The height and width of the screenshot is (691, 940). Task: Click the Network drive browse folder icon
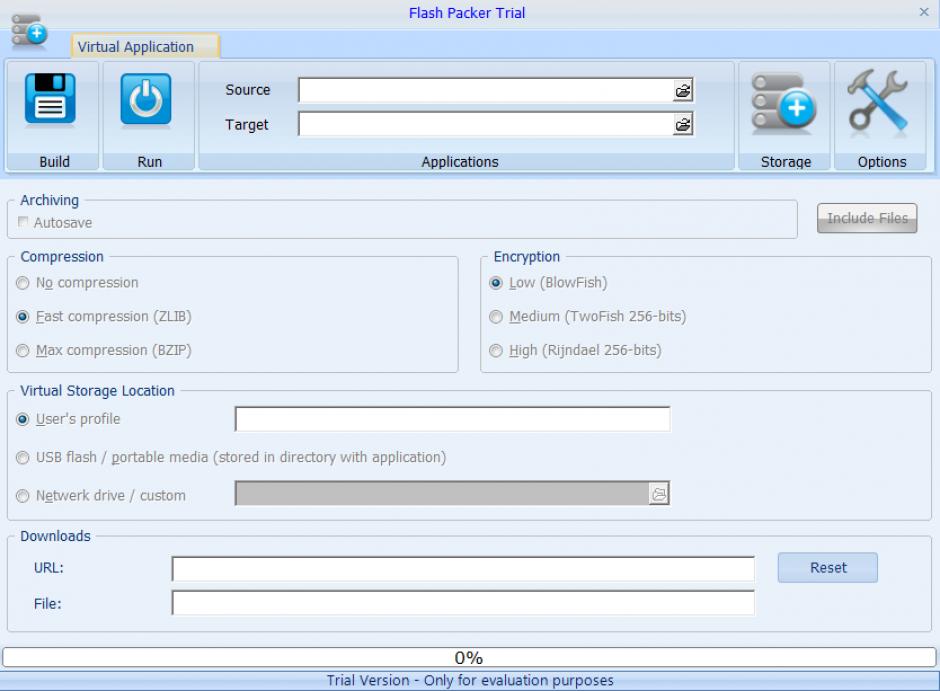tap(659, 494)
